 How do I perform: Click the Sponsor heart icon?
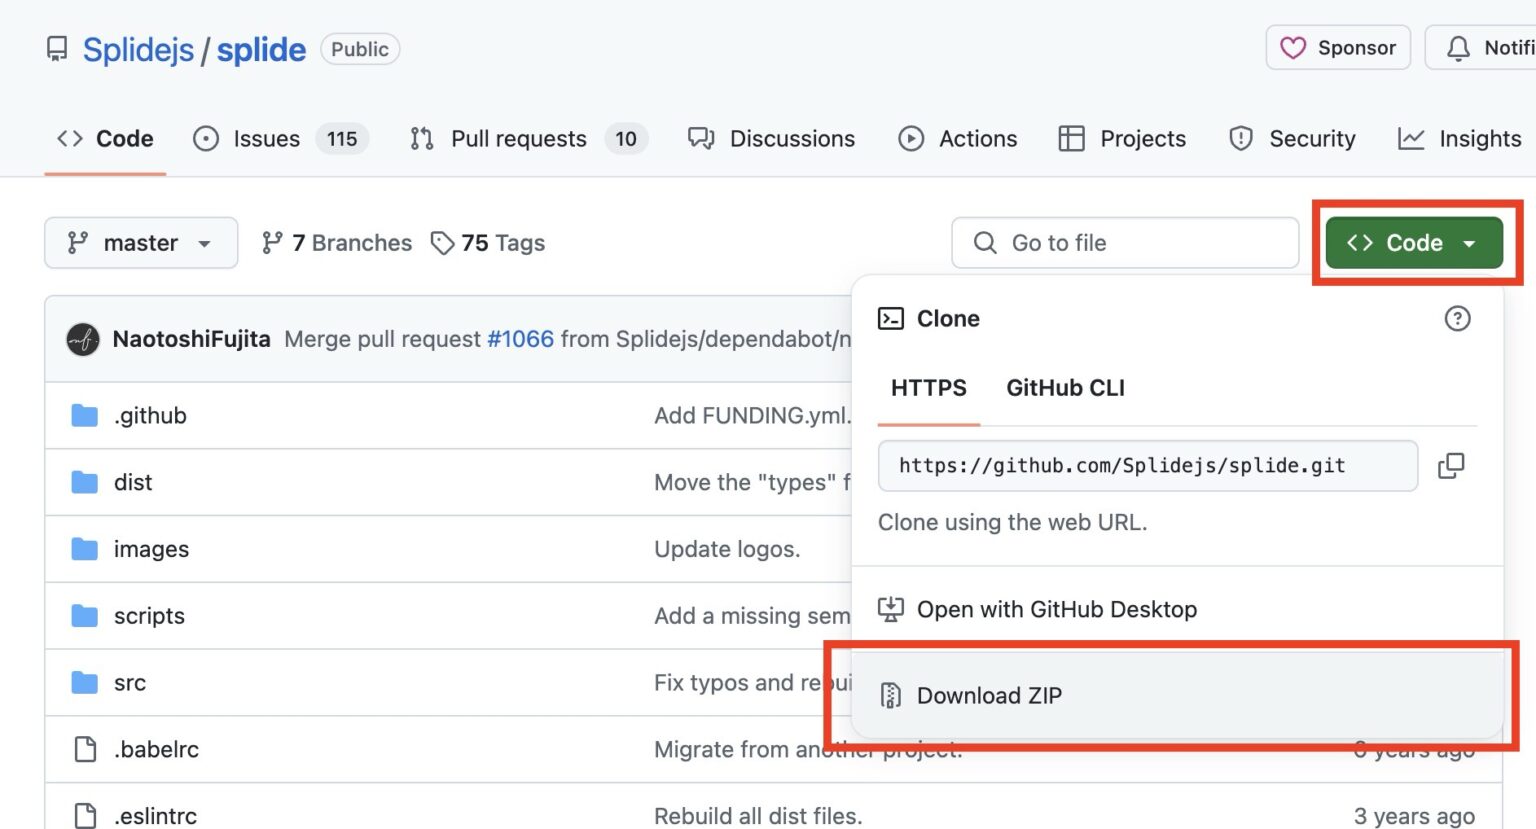pos(1293,48)
